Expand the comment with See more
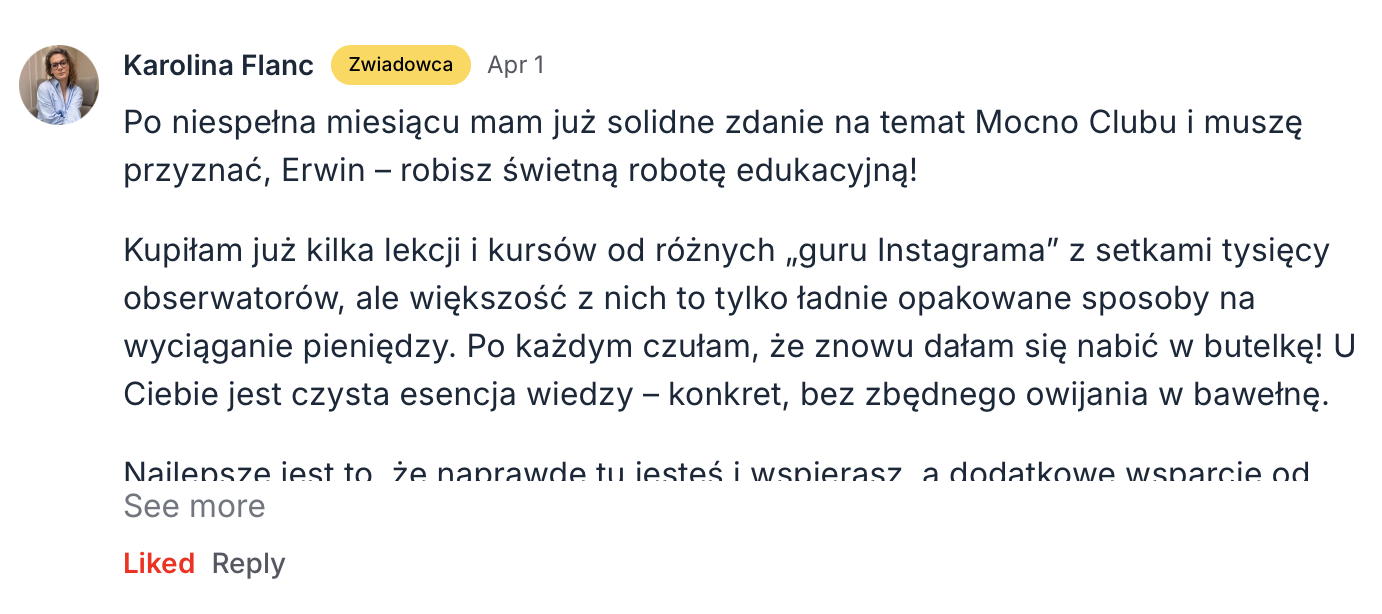The width and height of the screenshot is (1382, 614). point(194,506)
